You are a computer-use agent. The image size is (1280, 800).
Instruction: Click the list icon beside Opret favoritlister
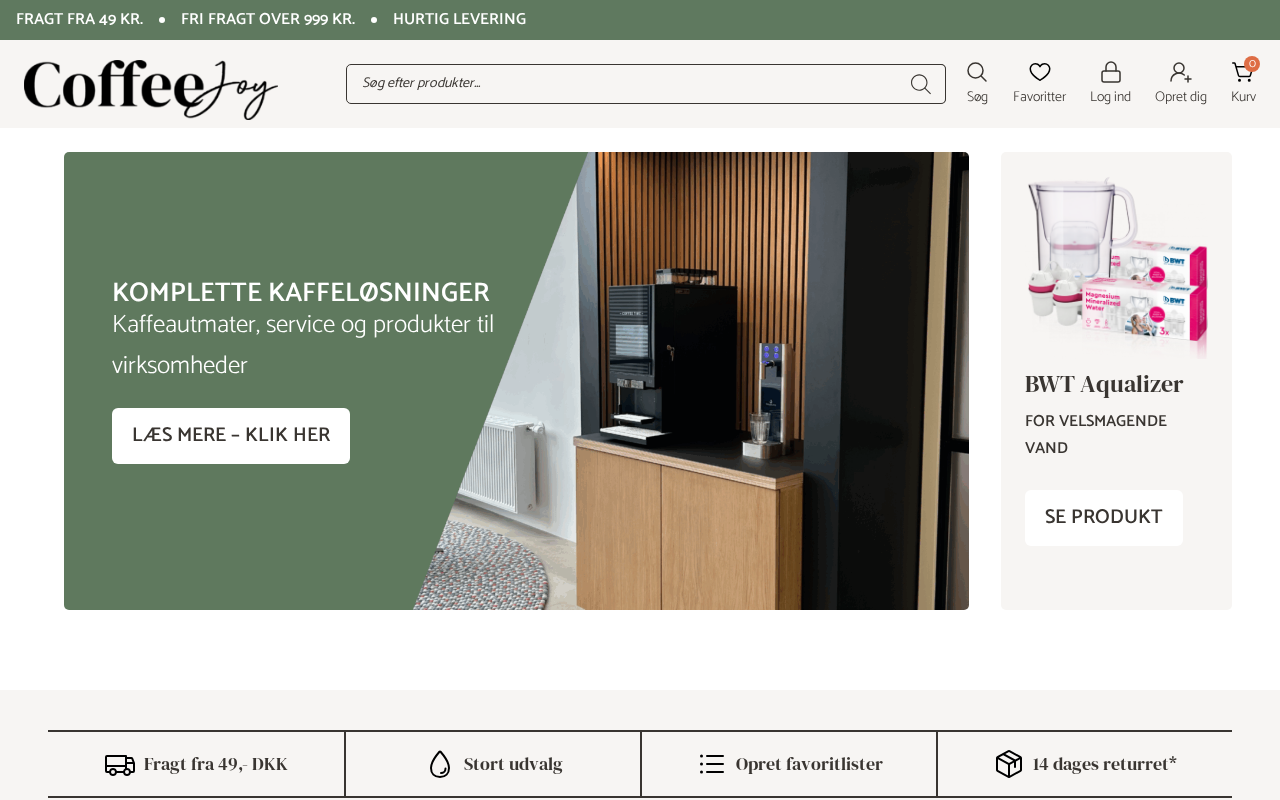coord(712,764)
